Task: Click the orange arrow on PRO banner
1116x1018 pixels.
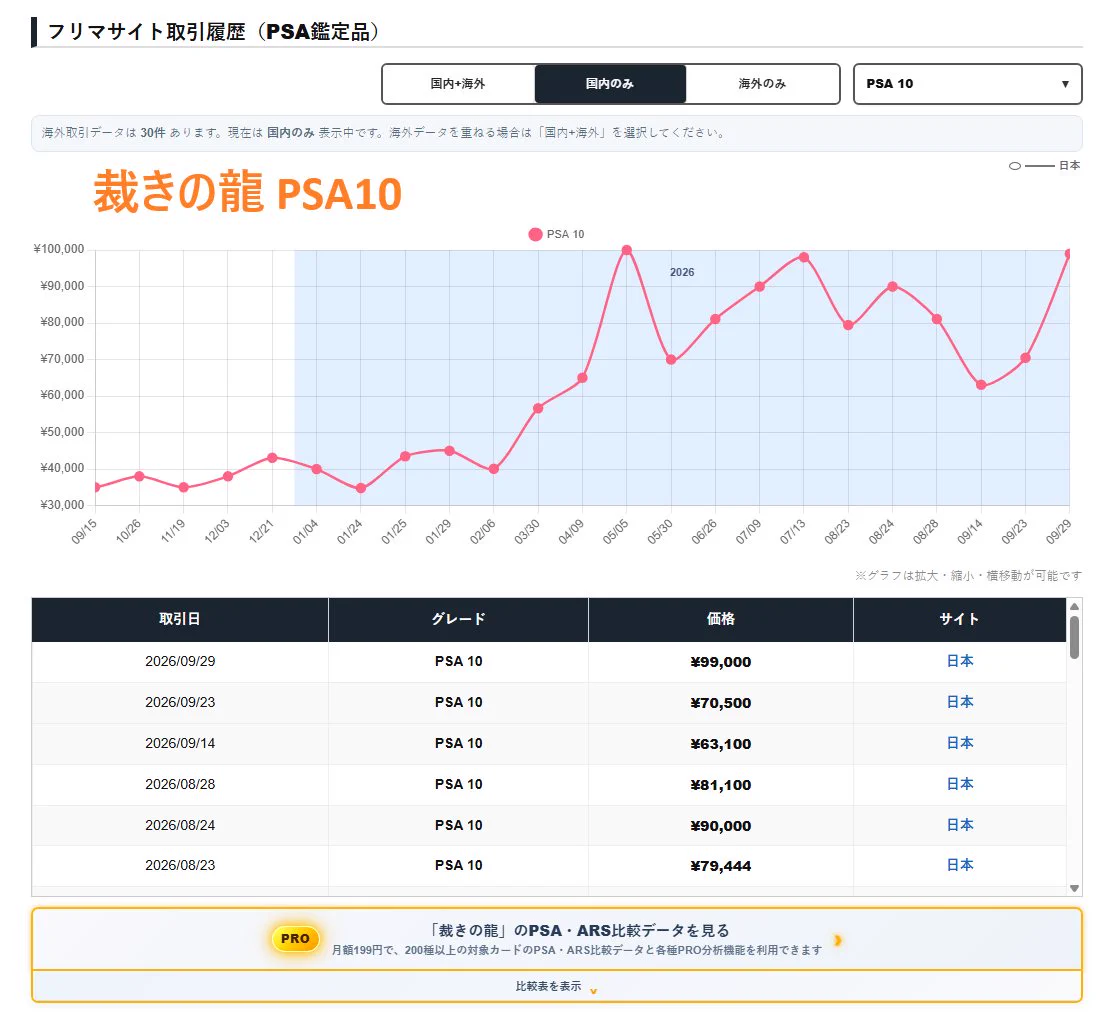Action: click(838, 940)
